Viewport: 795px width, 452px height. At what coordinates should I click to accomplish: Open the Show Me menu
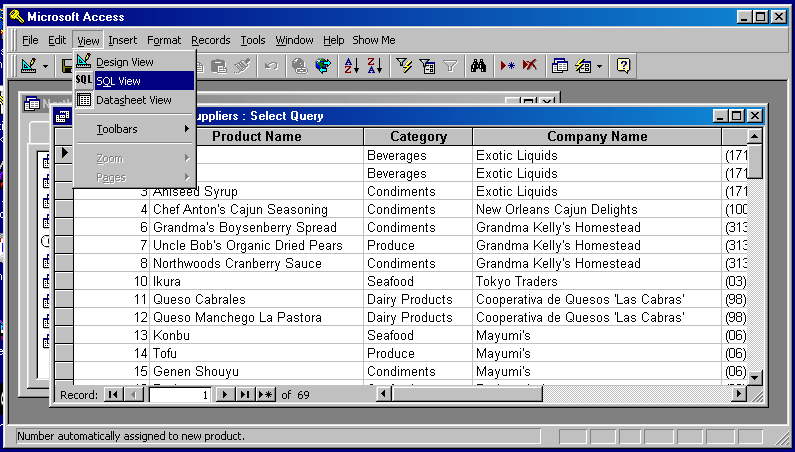[x=374, y=40]
